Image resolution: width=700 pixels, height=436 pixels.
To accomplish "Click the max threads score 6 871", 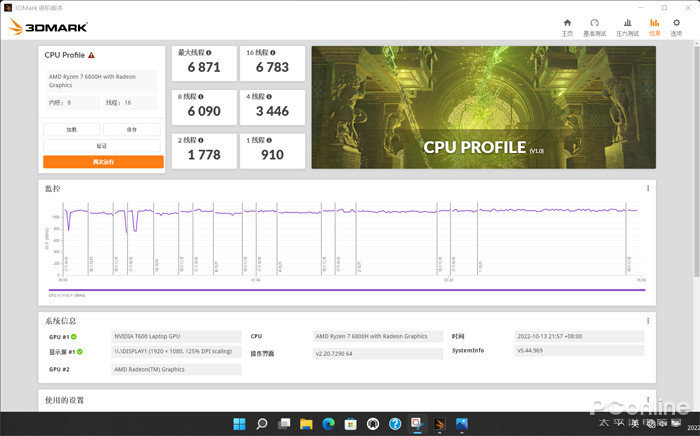I will (x=204, y=67).
